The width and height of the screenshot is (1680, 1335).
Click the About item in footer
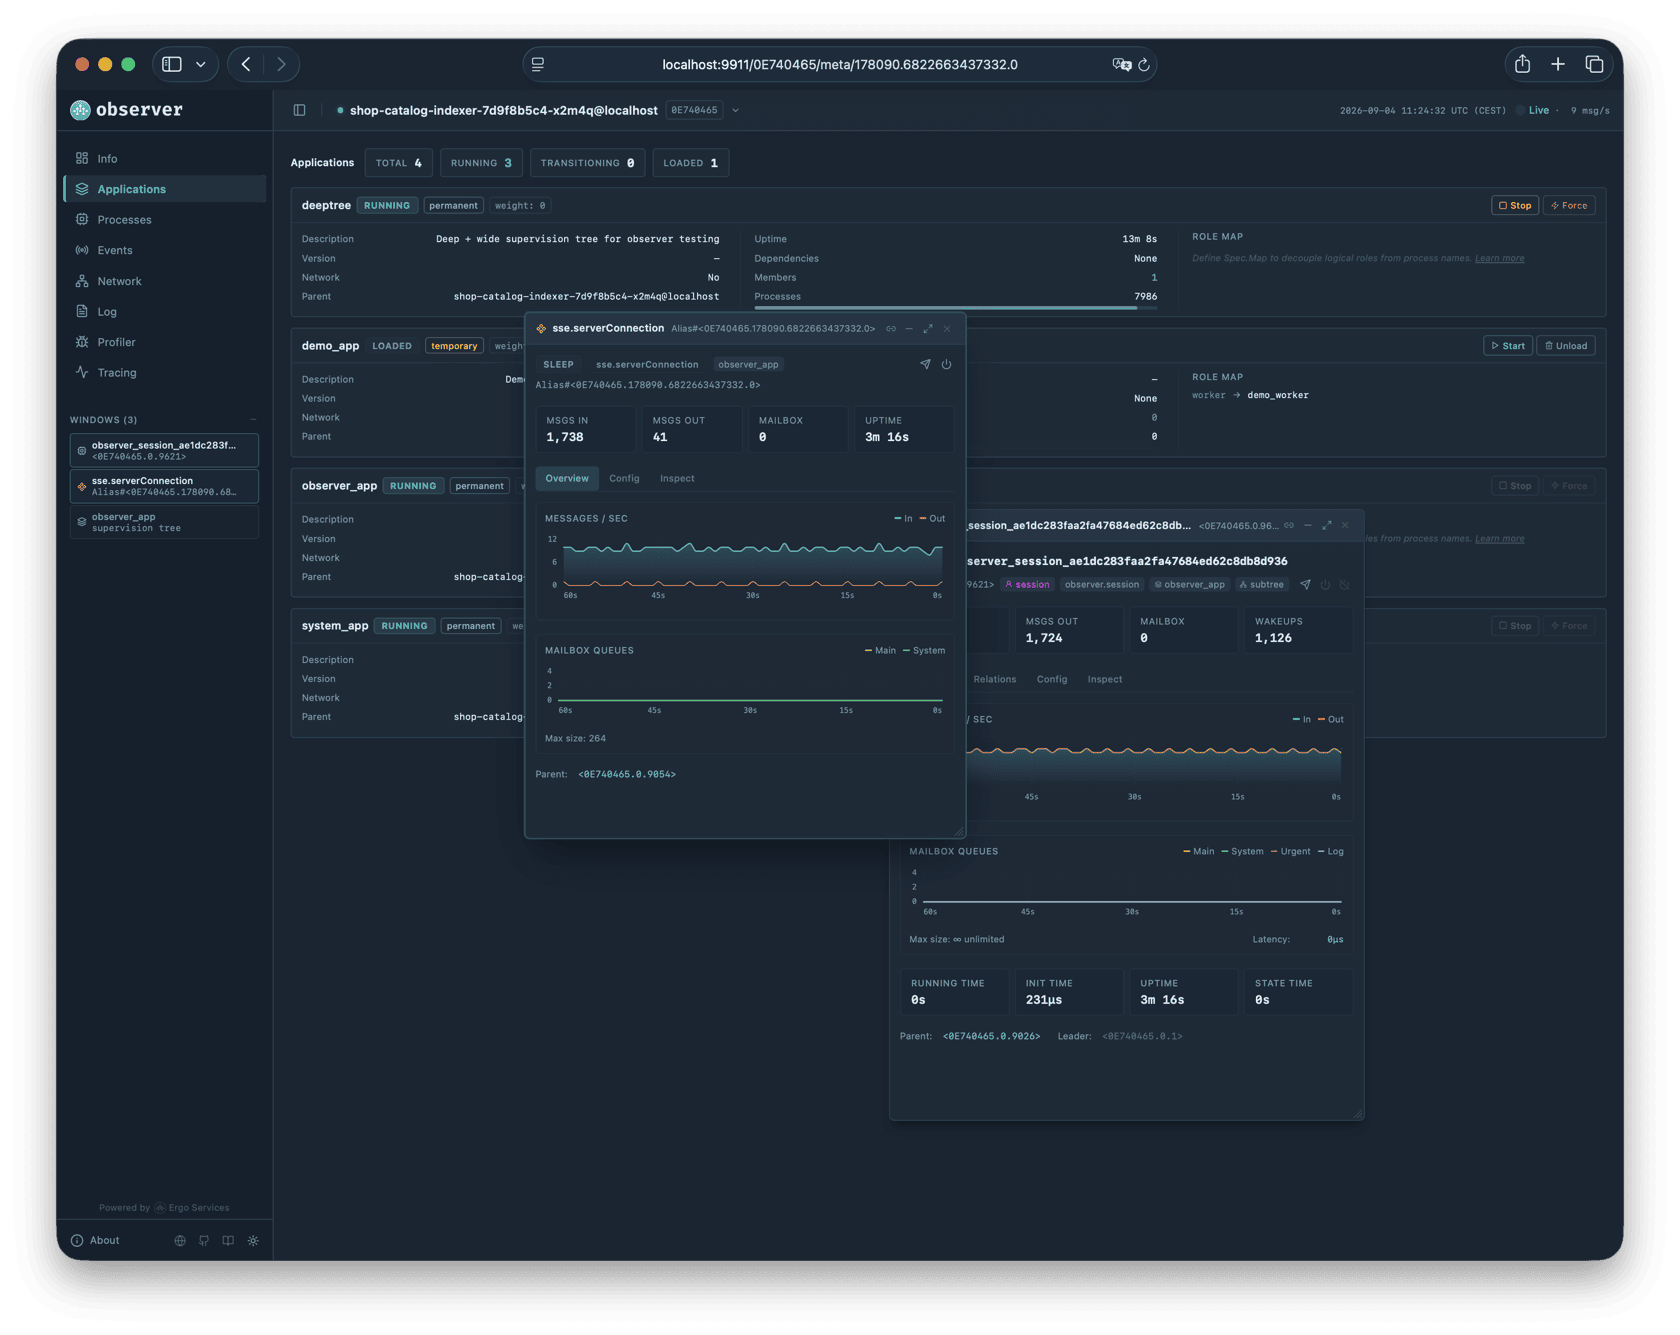pos(95,1240)
